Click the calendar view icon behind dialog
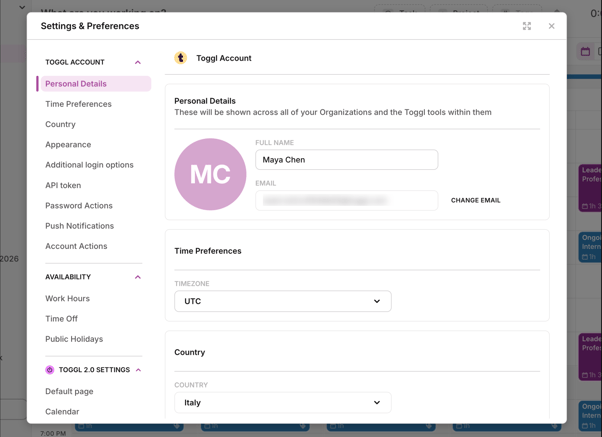 tap(585, 51)
